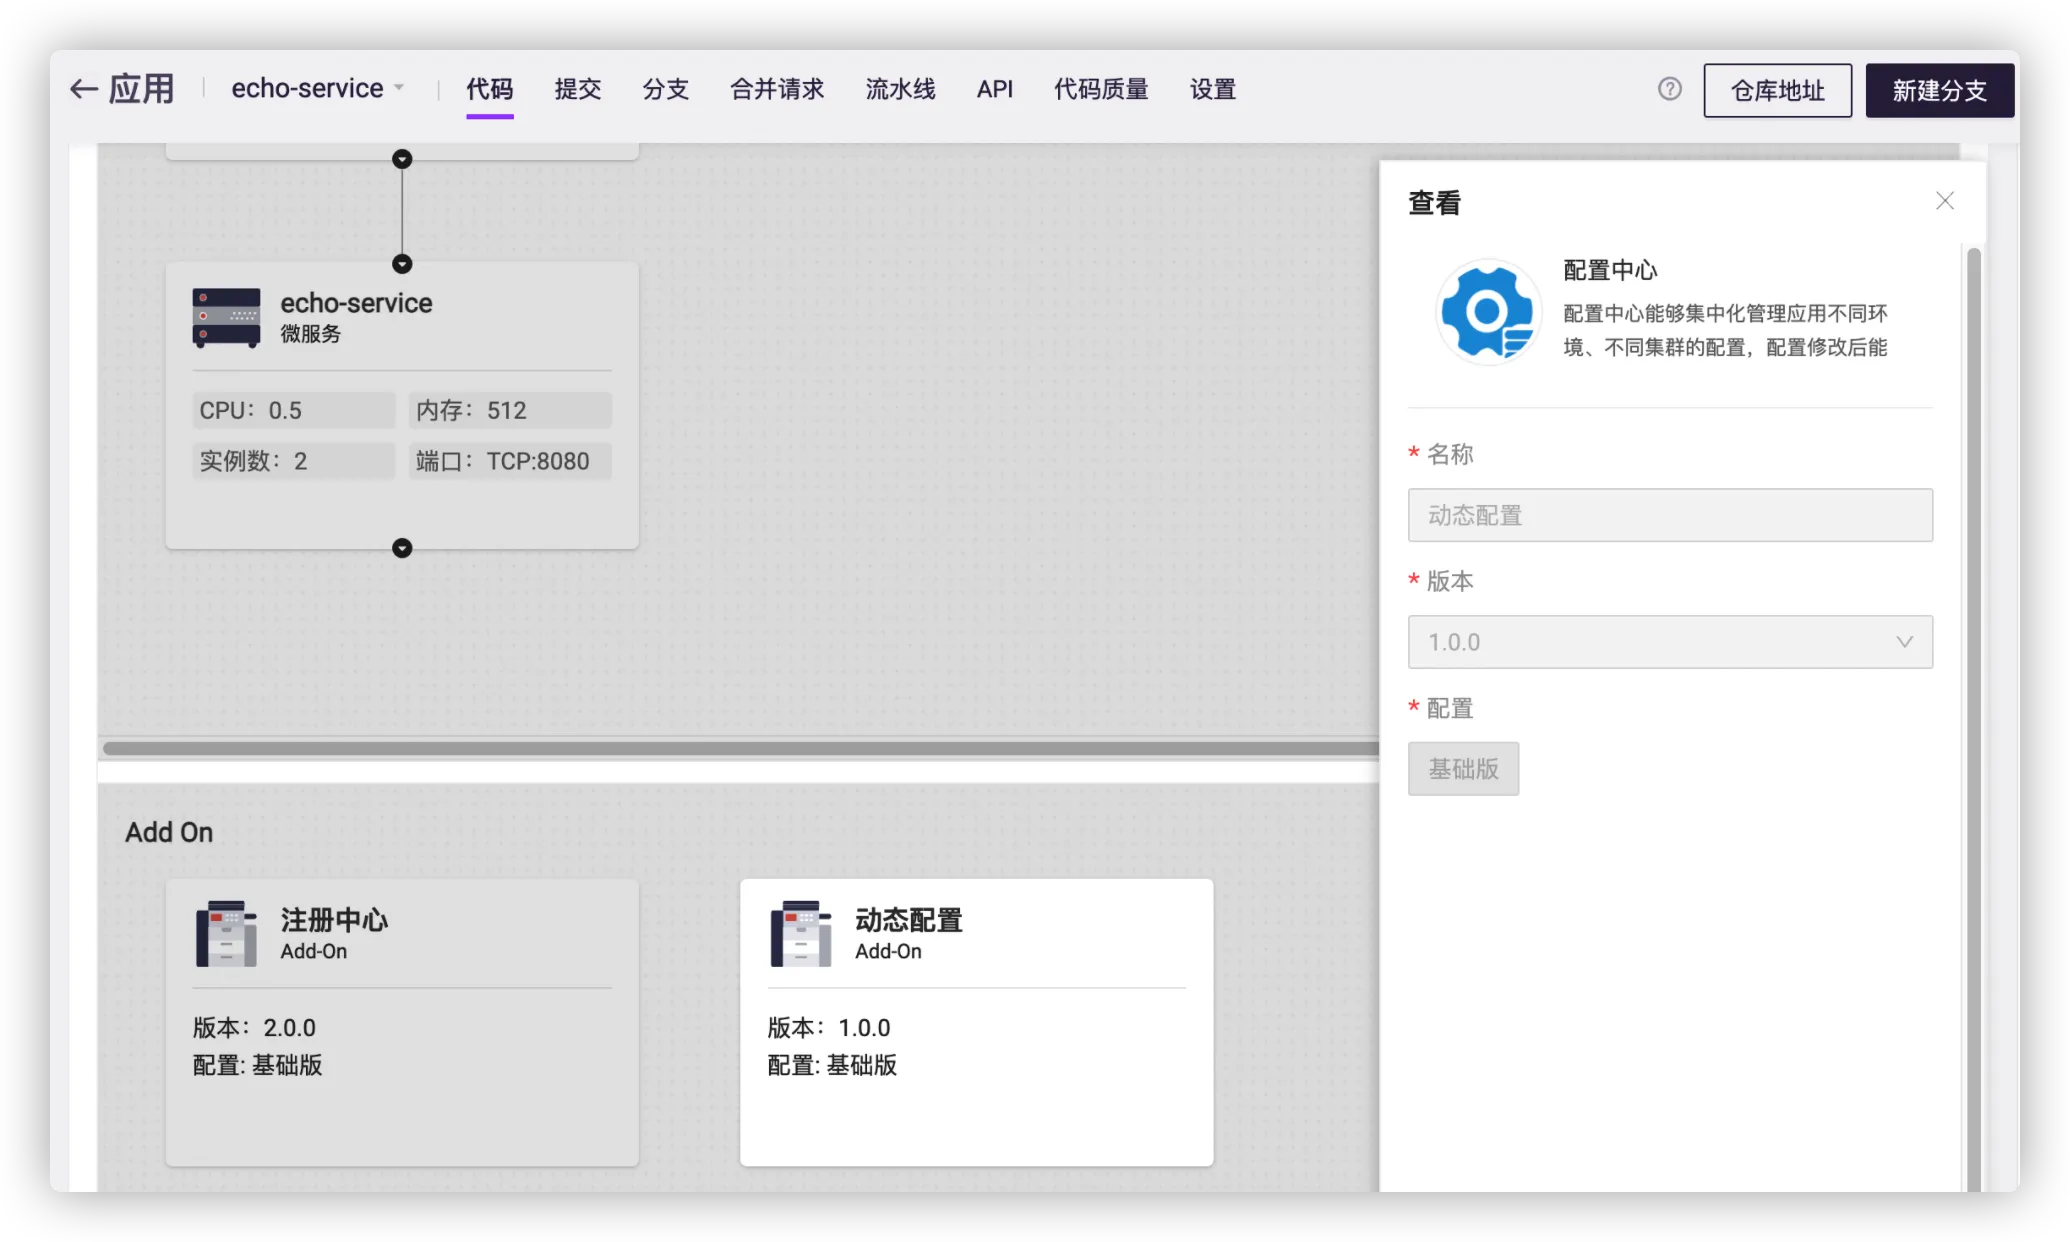Screen dimensions: 2070x1242
Task: Open the 版本 1.0.0 dropdown
Action: (x=1669, y=642)
